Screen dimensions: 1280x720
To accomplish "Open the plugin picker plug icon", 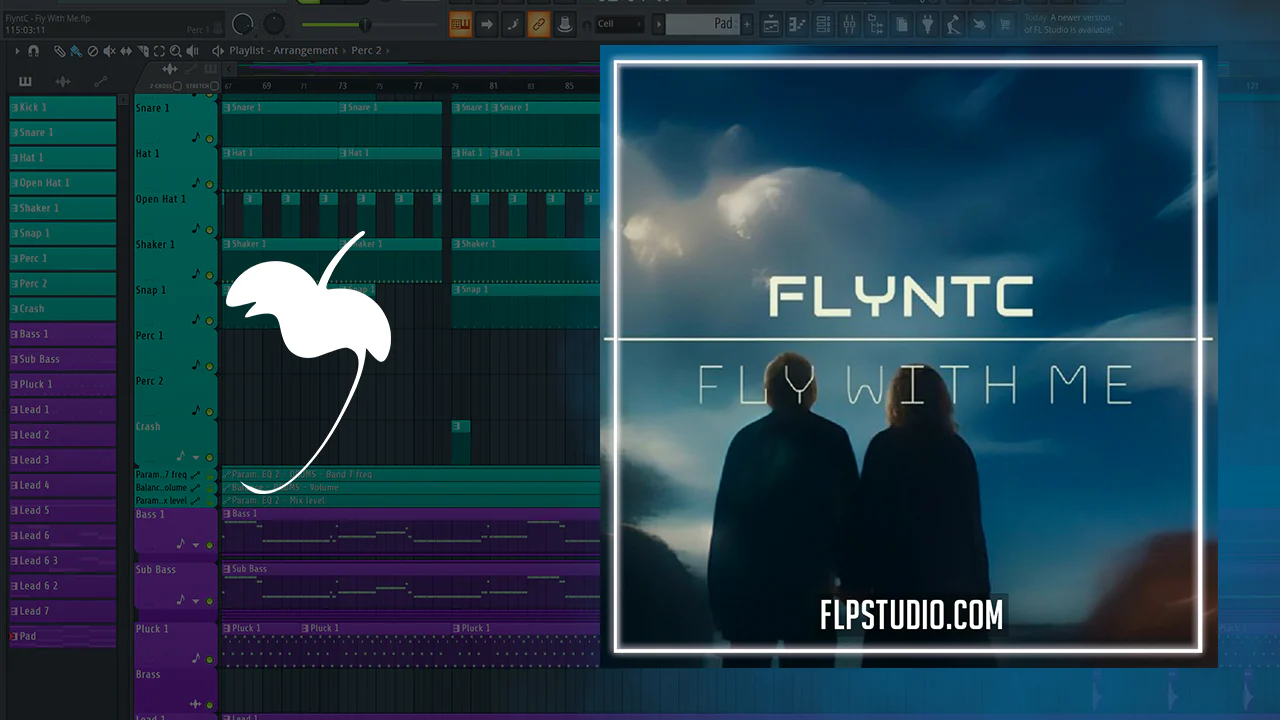I will click(x=928, y=24).
